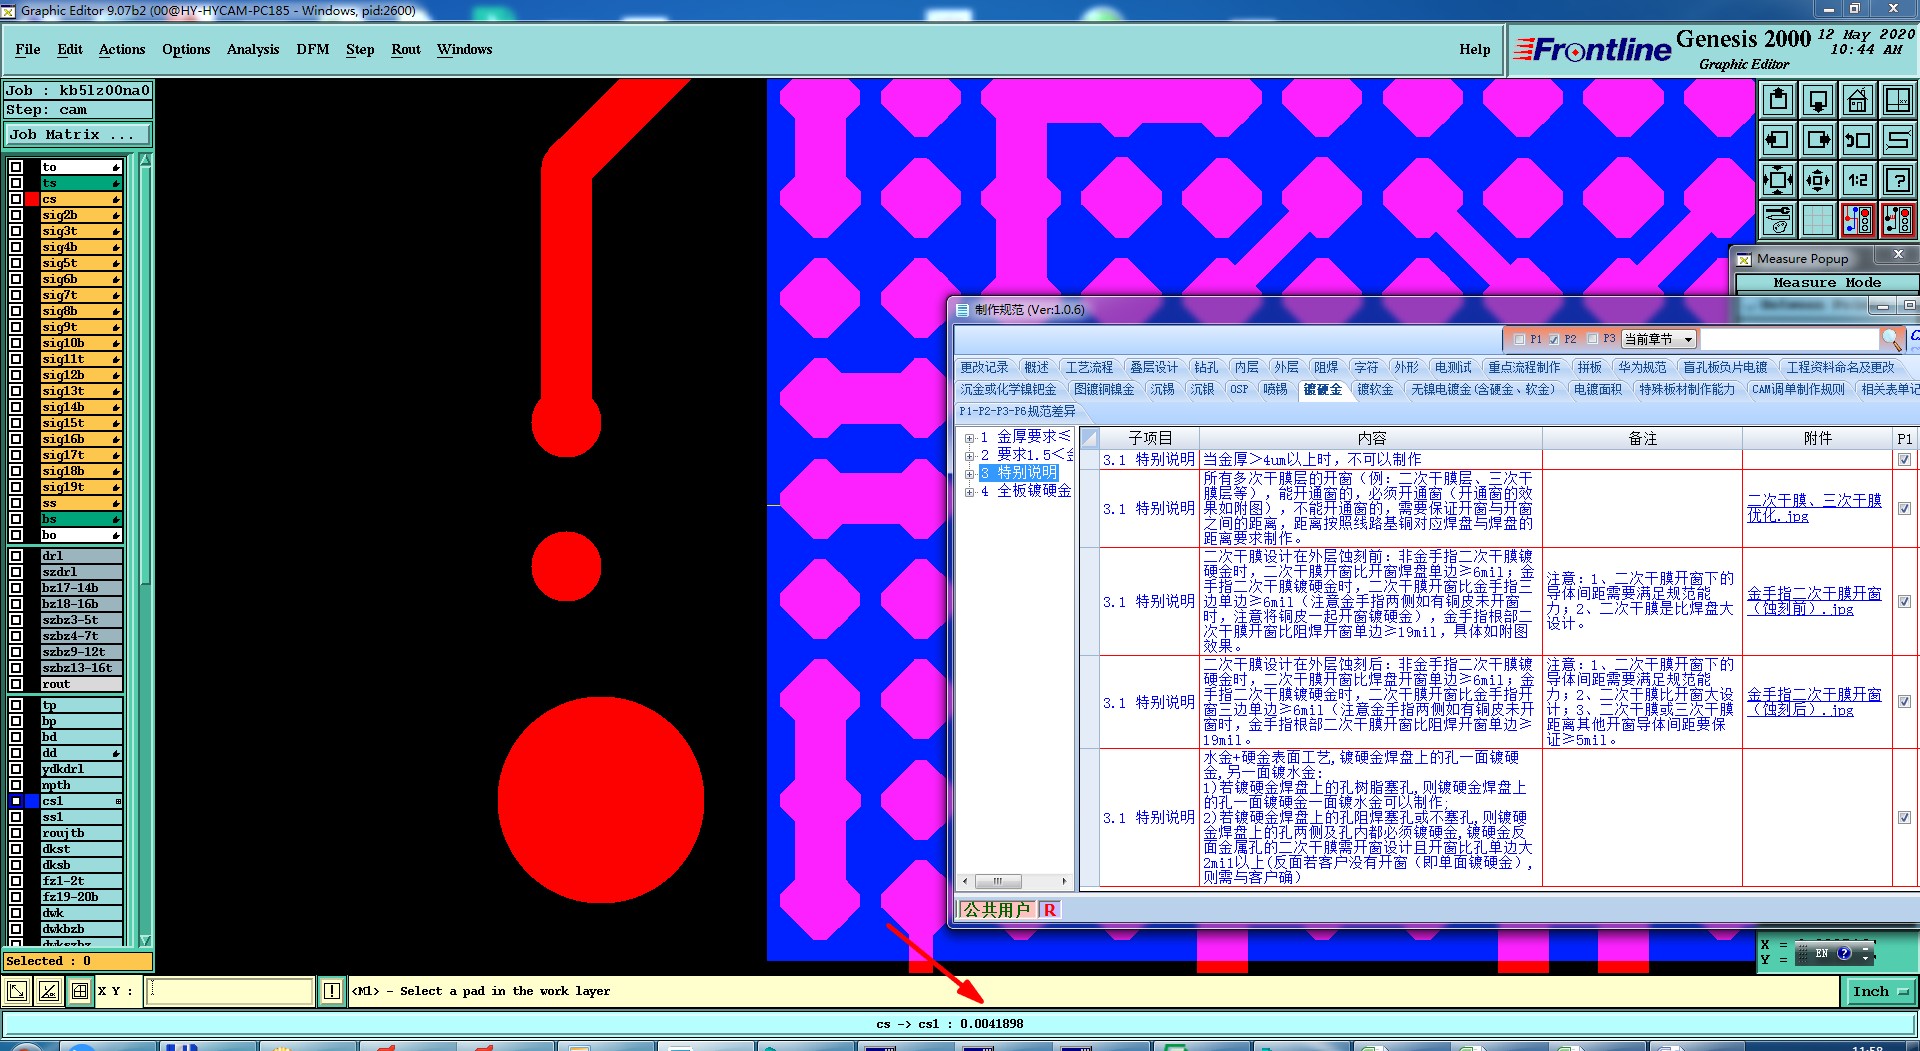Toggle visibility box of layer csl
Viewport: 1920px width, 1051px height.
pos(16,801)
